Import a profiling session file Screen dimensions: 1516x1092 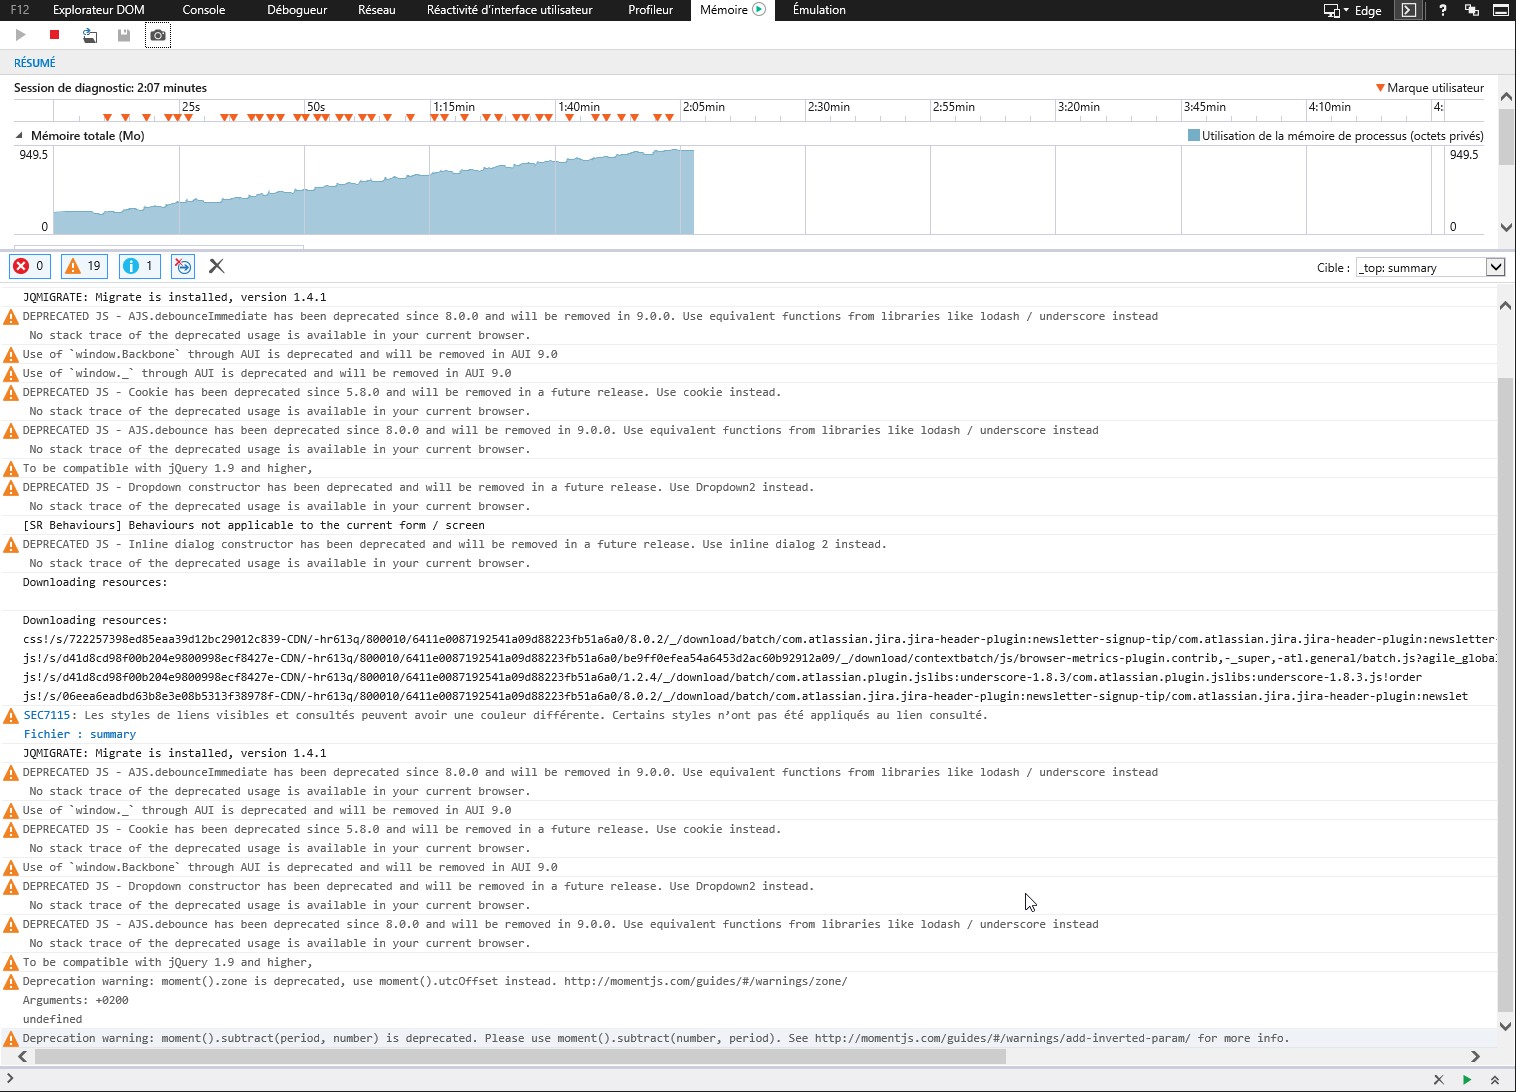tap(90, 35)
